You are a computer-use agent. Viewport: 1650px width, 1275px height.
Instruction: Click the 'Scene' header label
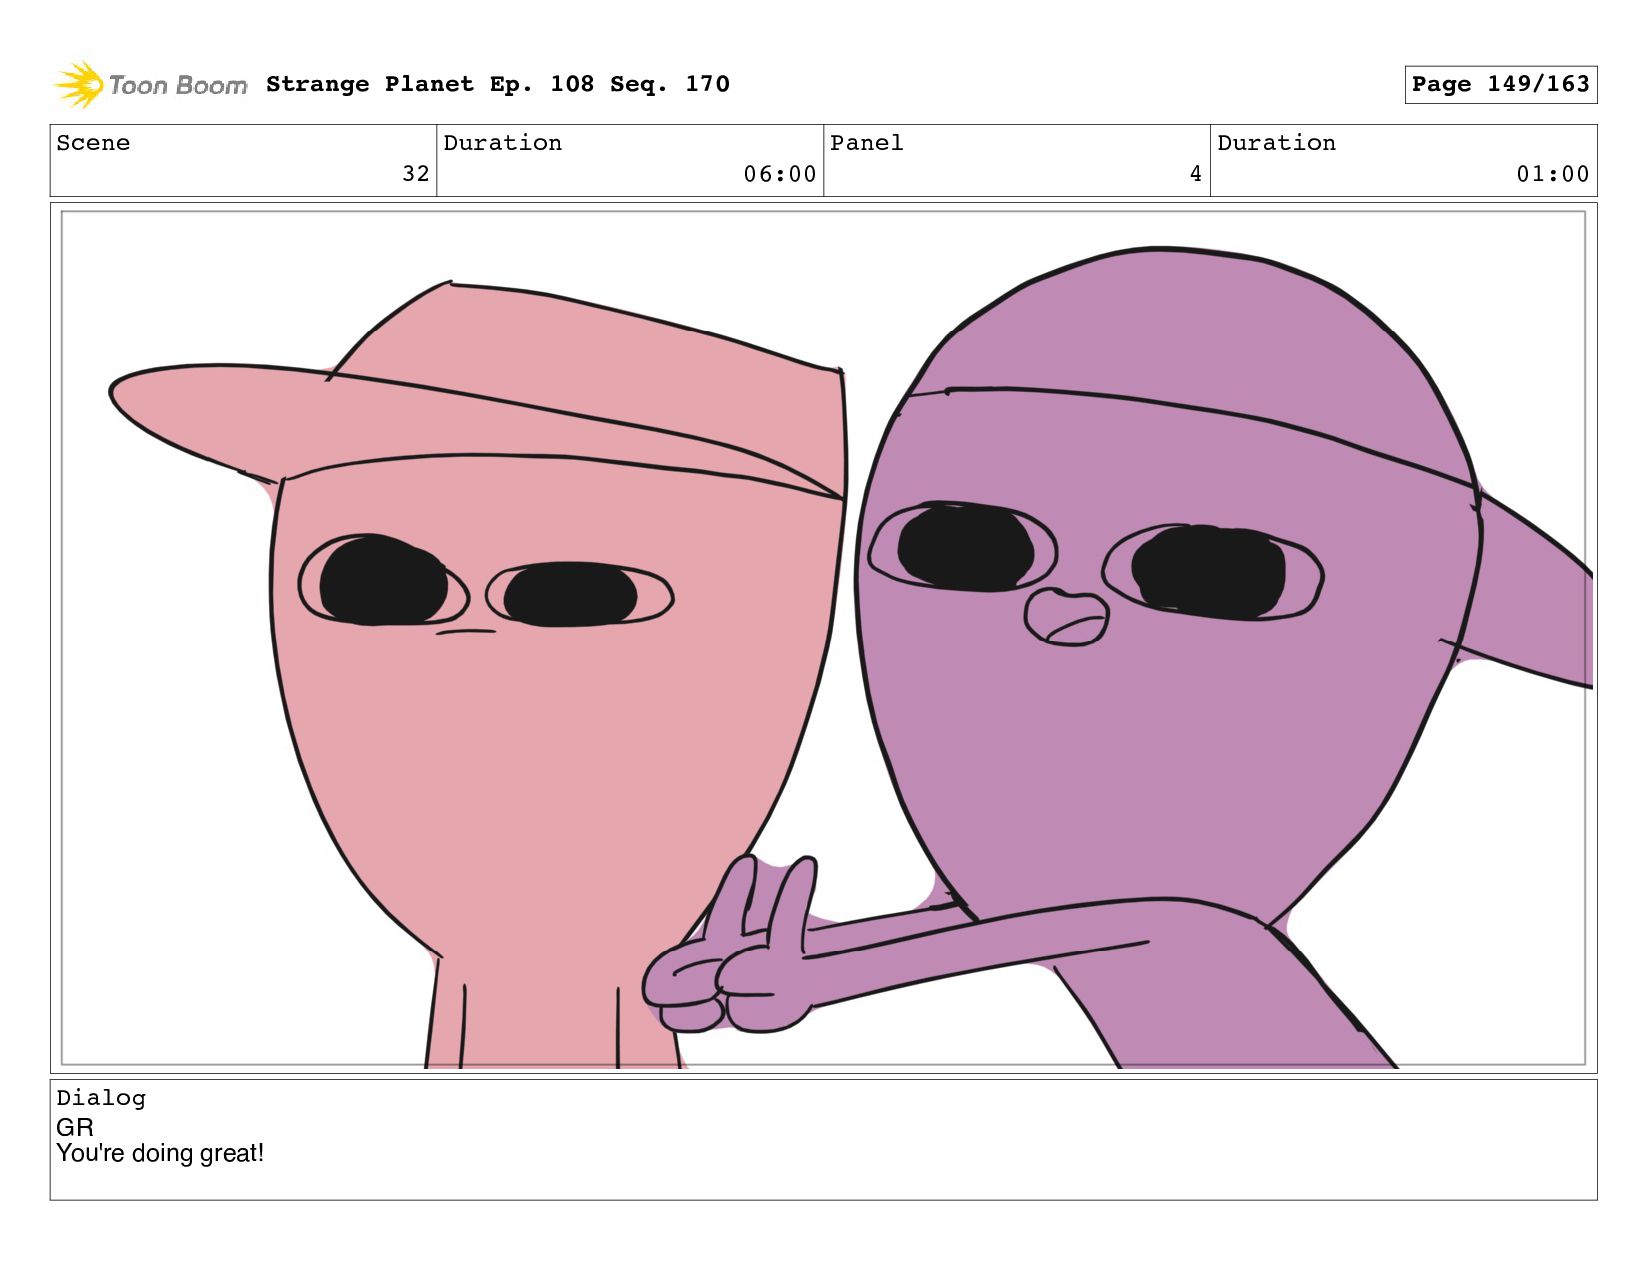coord(93,143)
